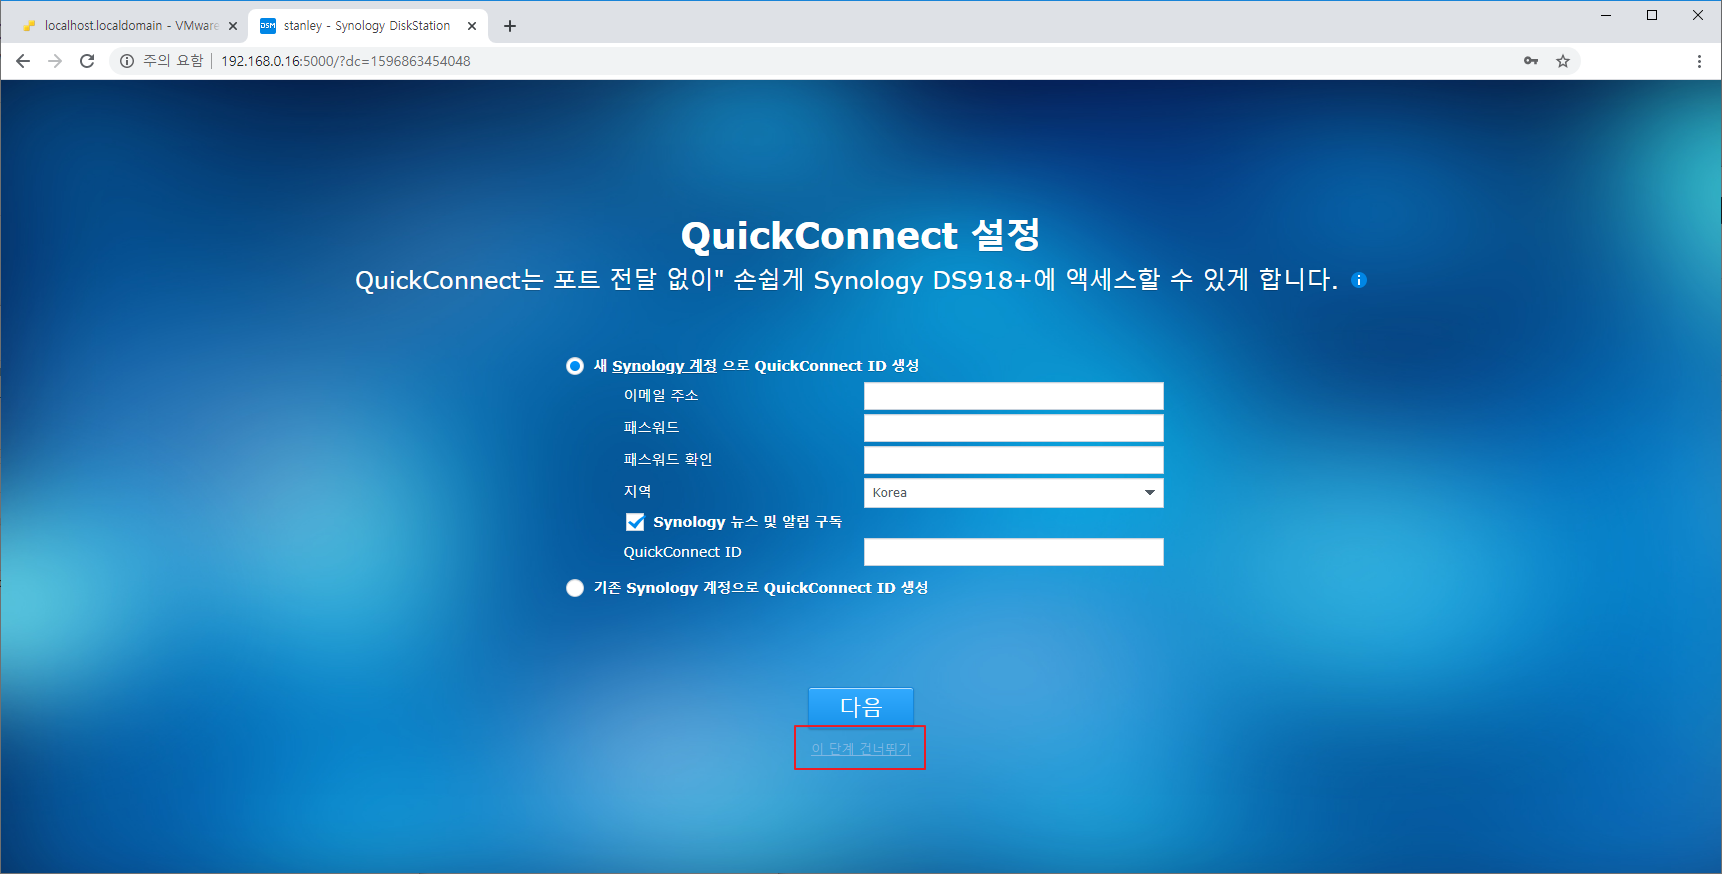This screenshot has width=1722, height=874.
Task: Click the QuickConnect ID input field
Action: point(1013,552)
